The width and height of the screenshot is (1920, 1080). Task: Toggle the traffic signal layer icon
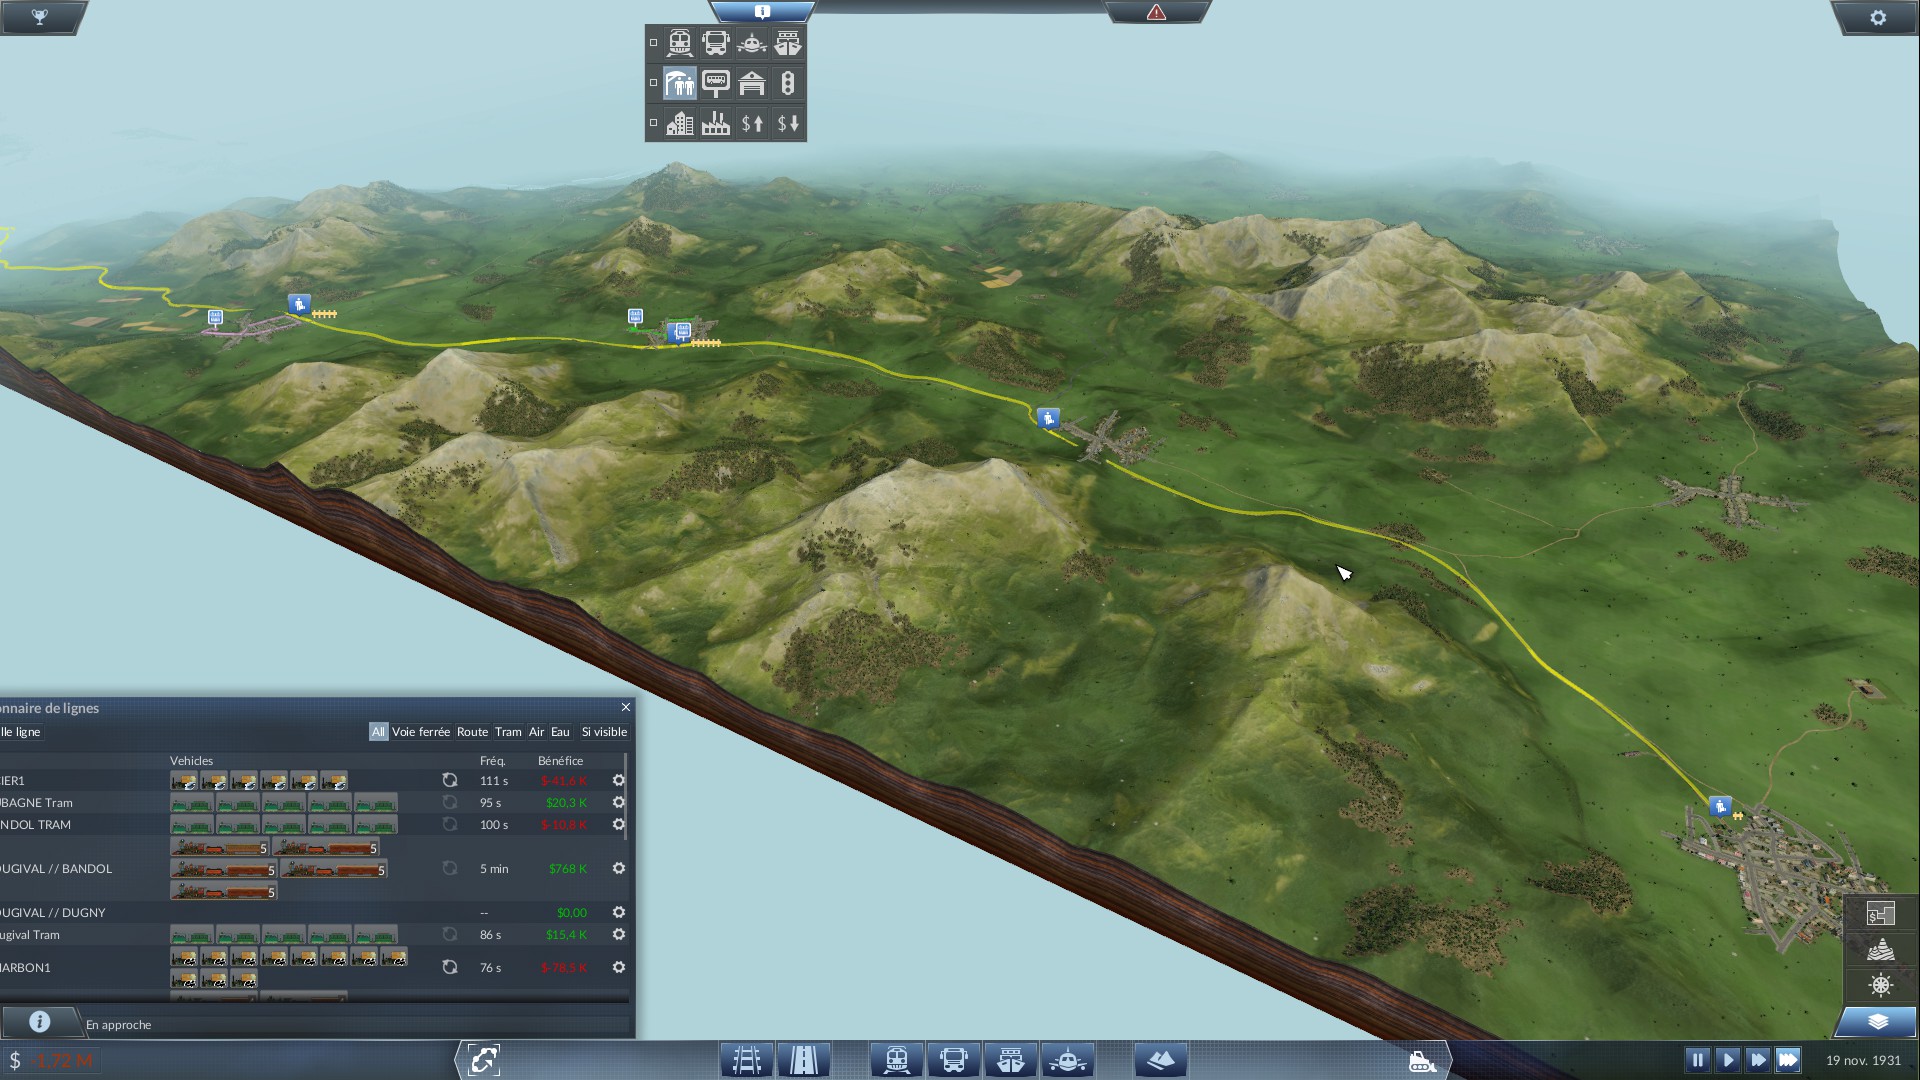[788, 83]
